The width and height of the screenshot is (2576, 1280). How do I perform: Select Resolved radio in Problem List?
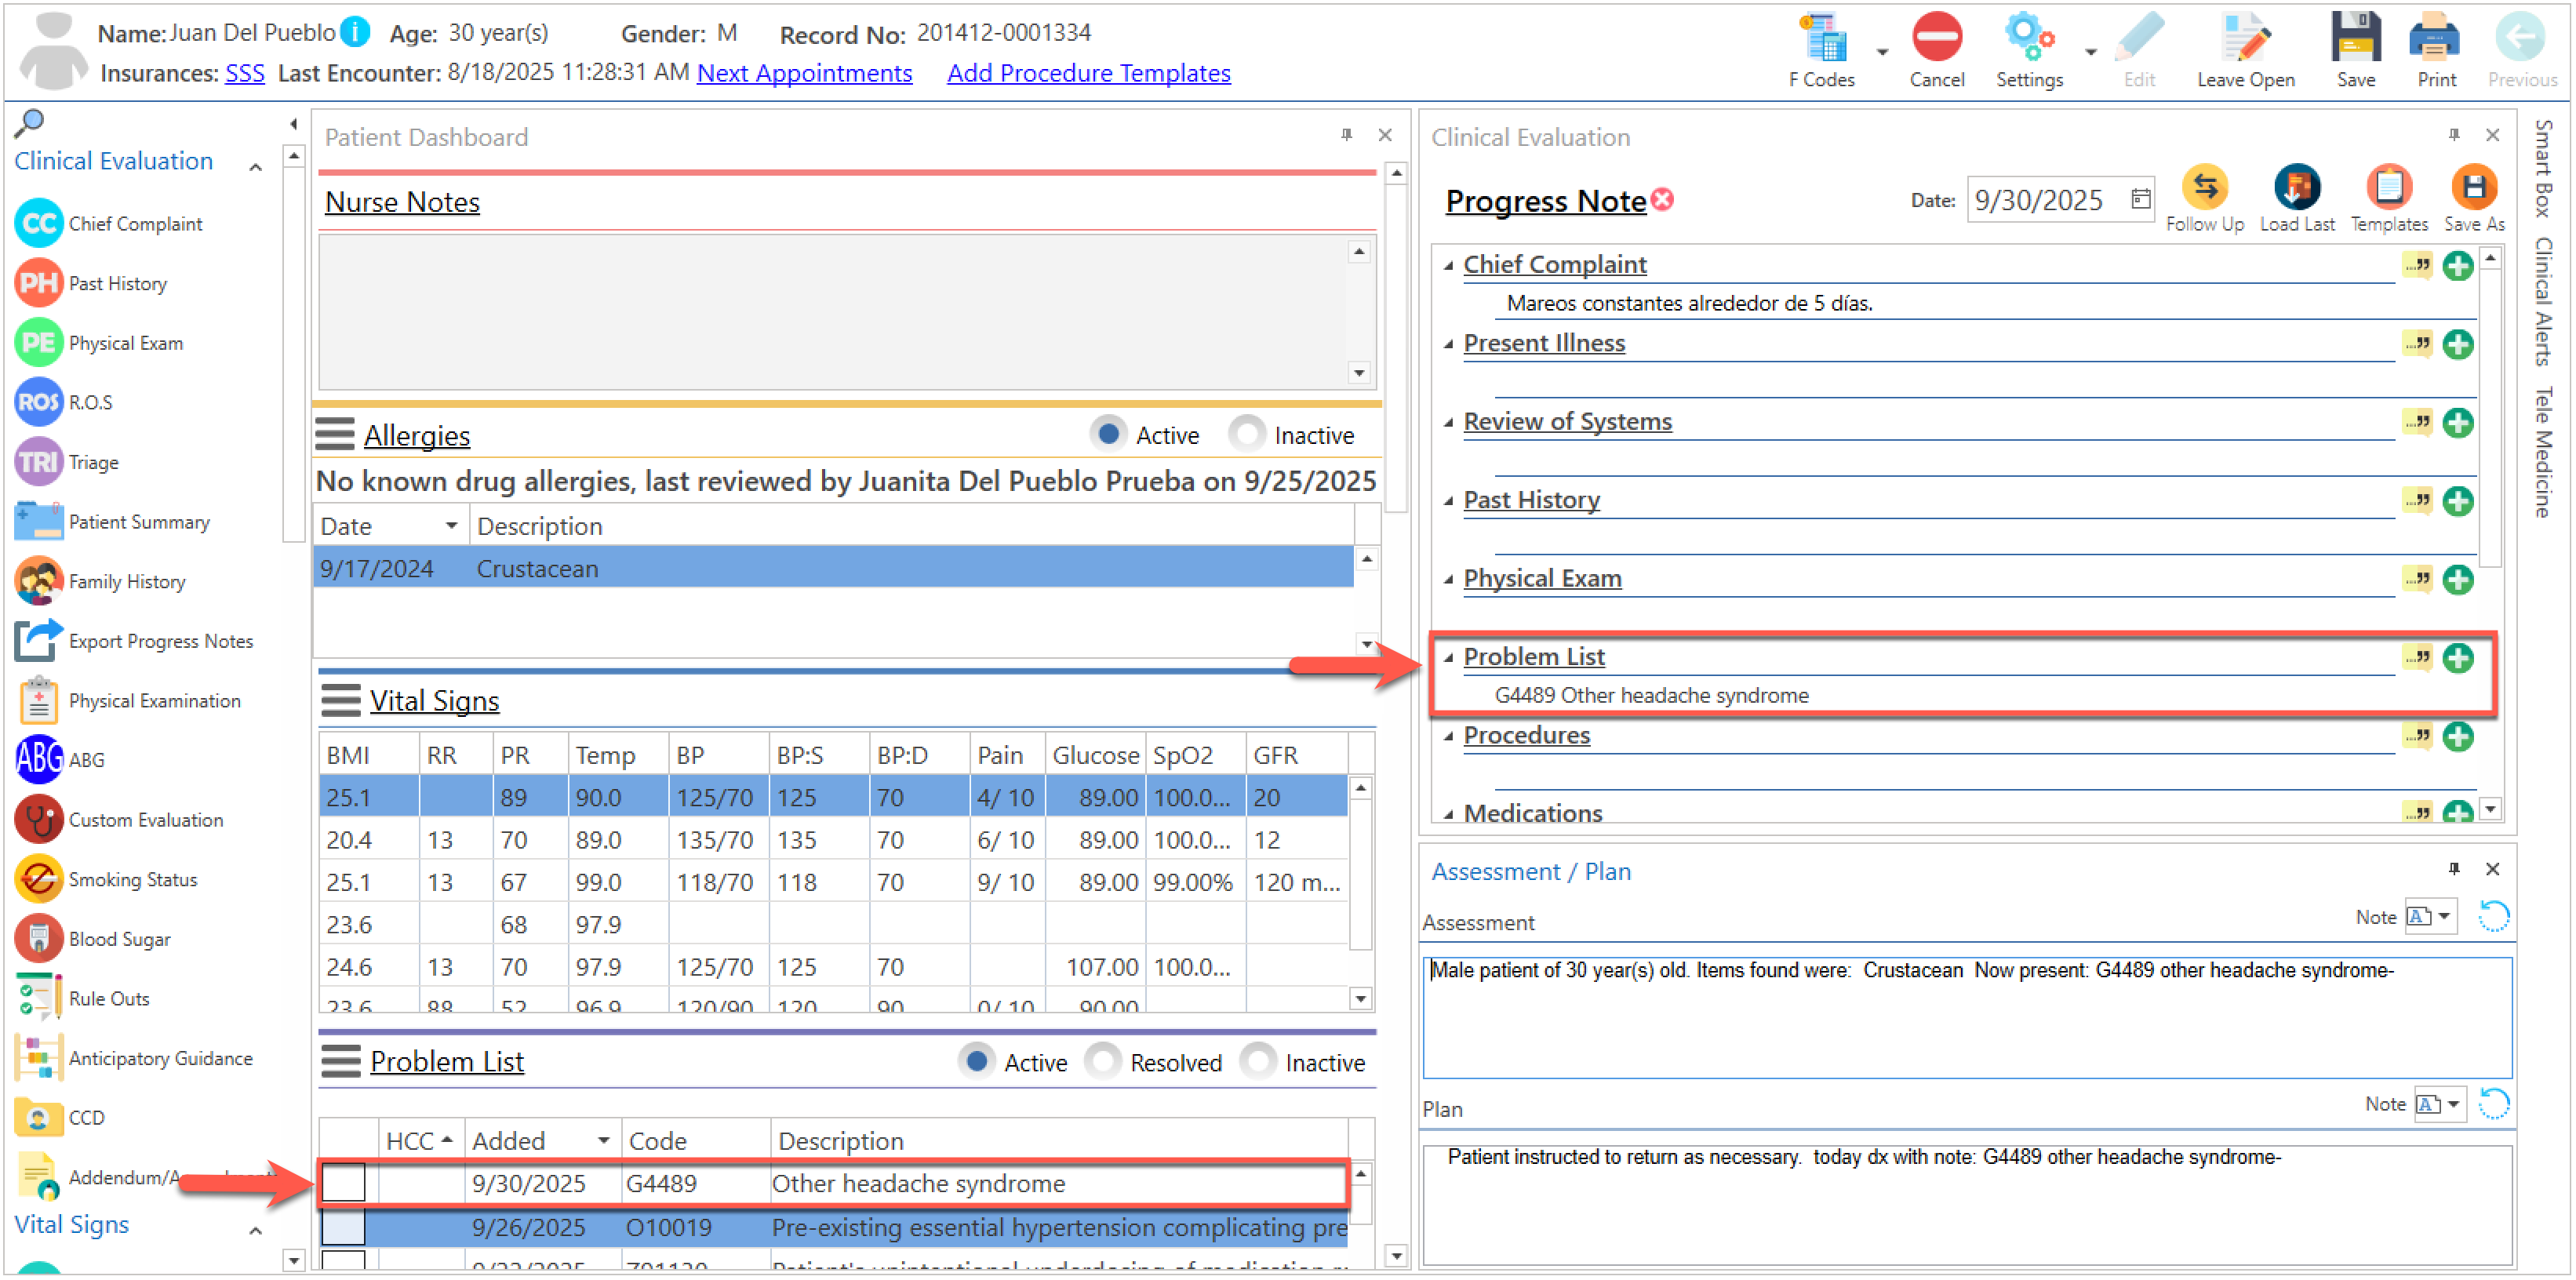tap(1103, 1061)
